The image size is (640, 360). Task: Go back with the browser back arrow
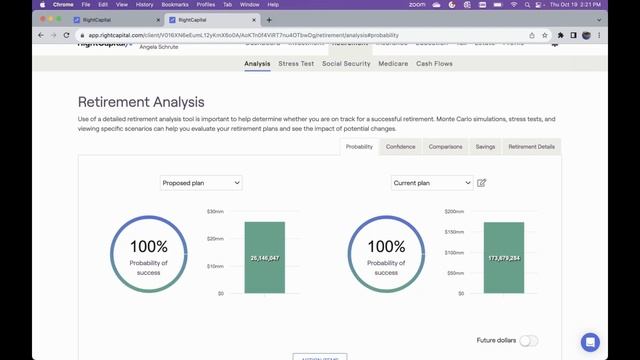pos(41,36)
